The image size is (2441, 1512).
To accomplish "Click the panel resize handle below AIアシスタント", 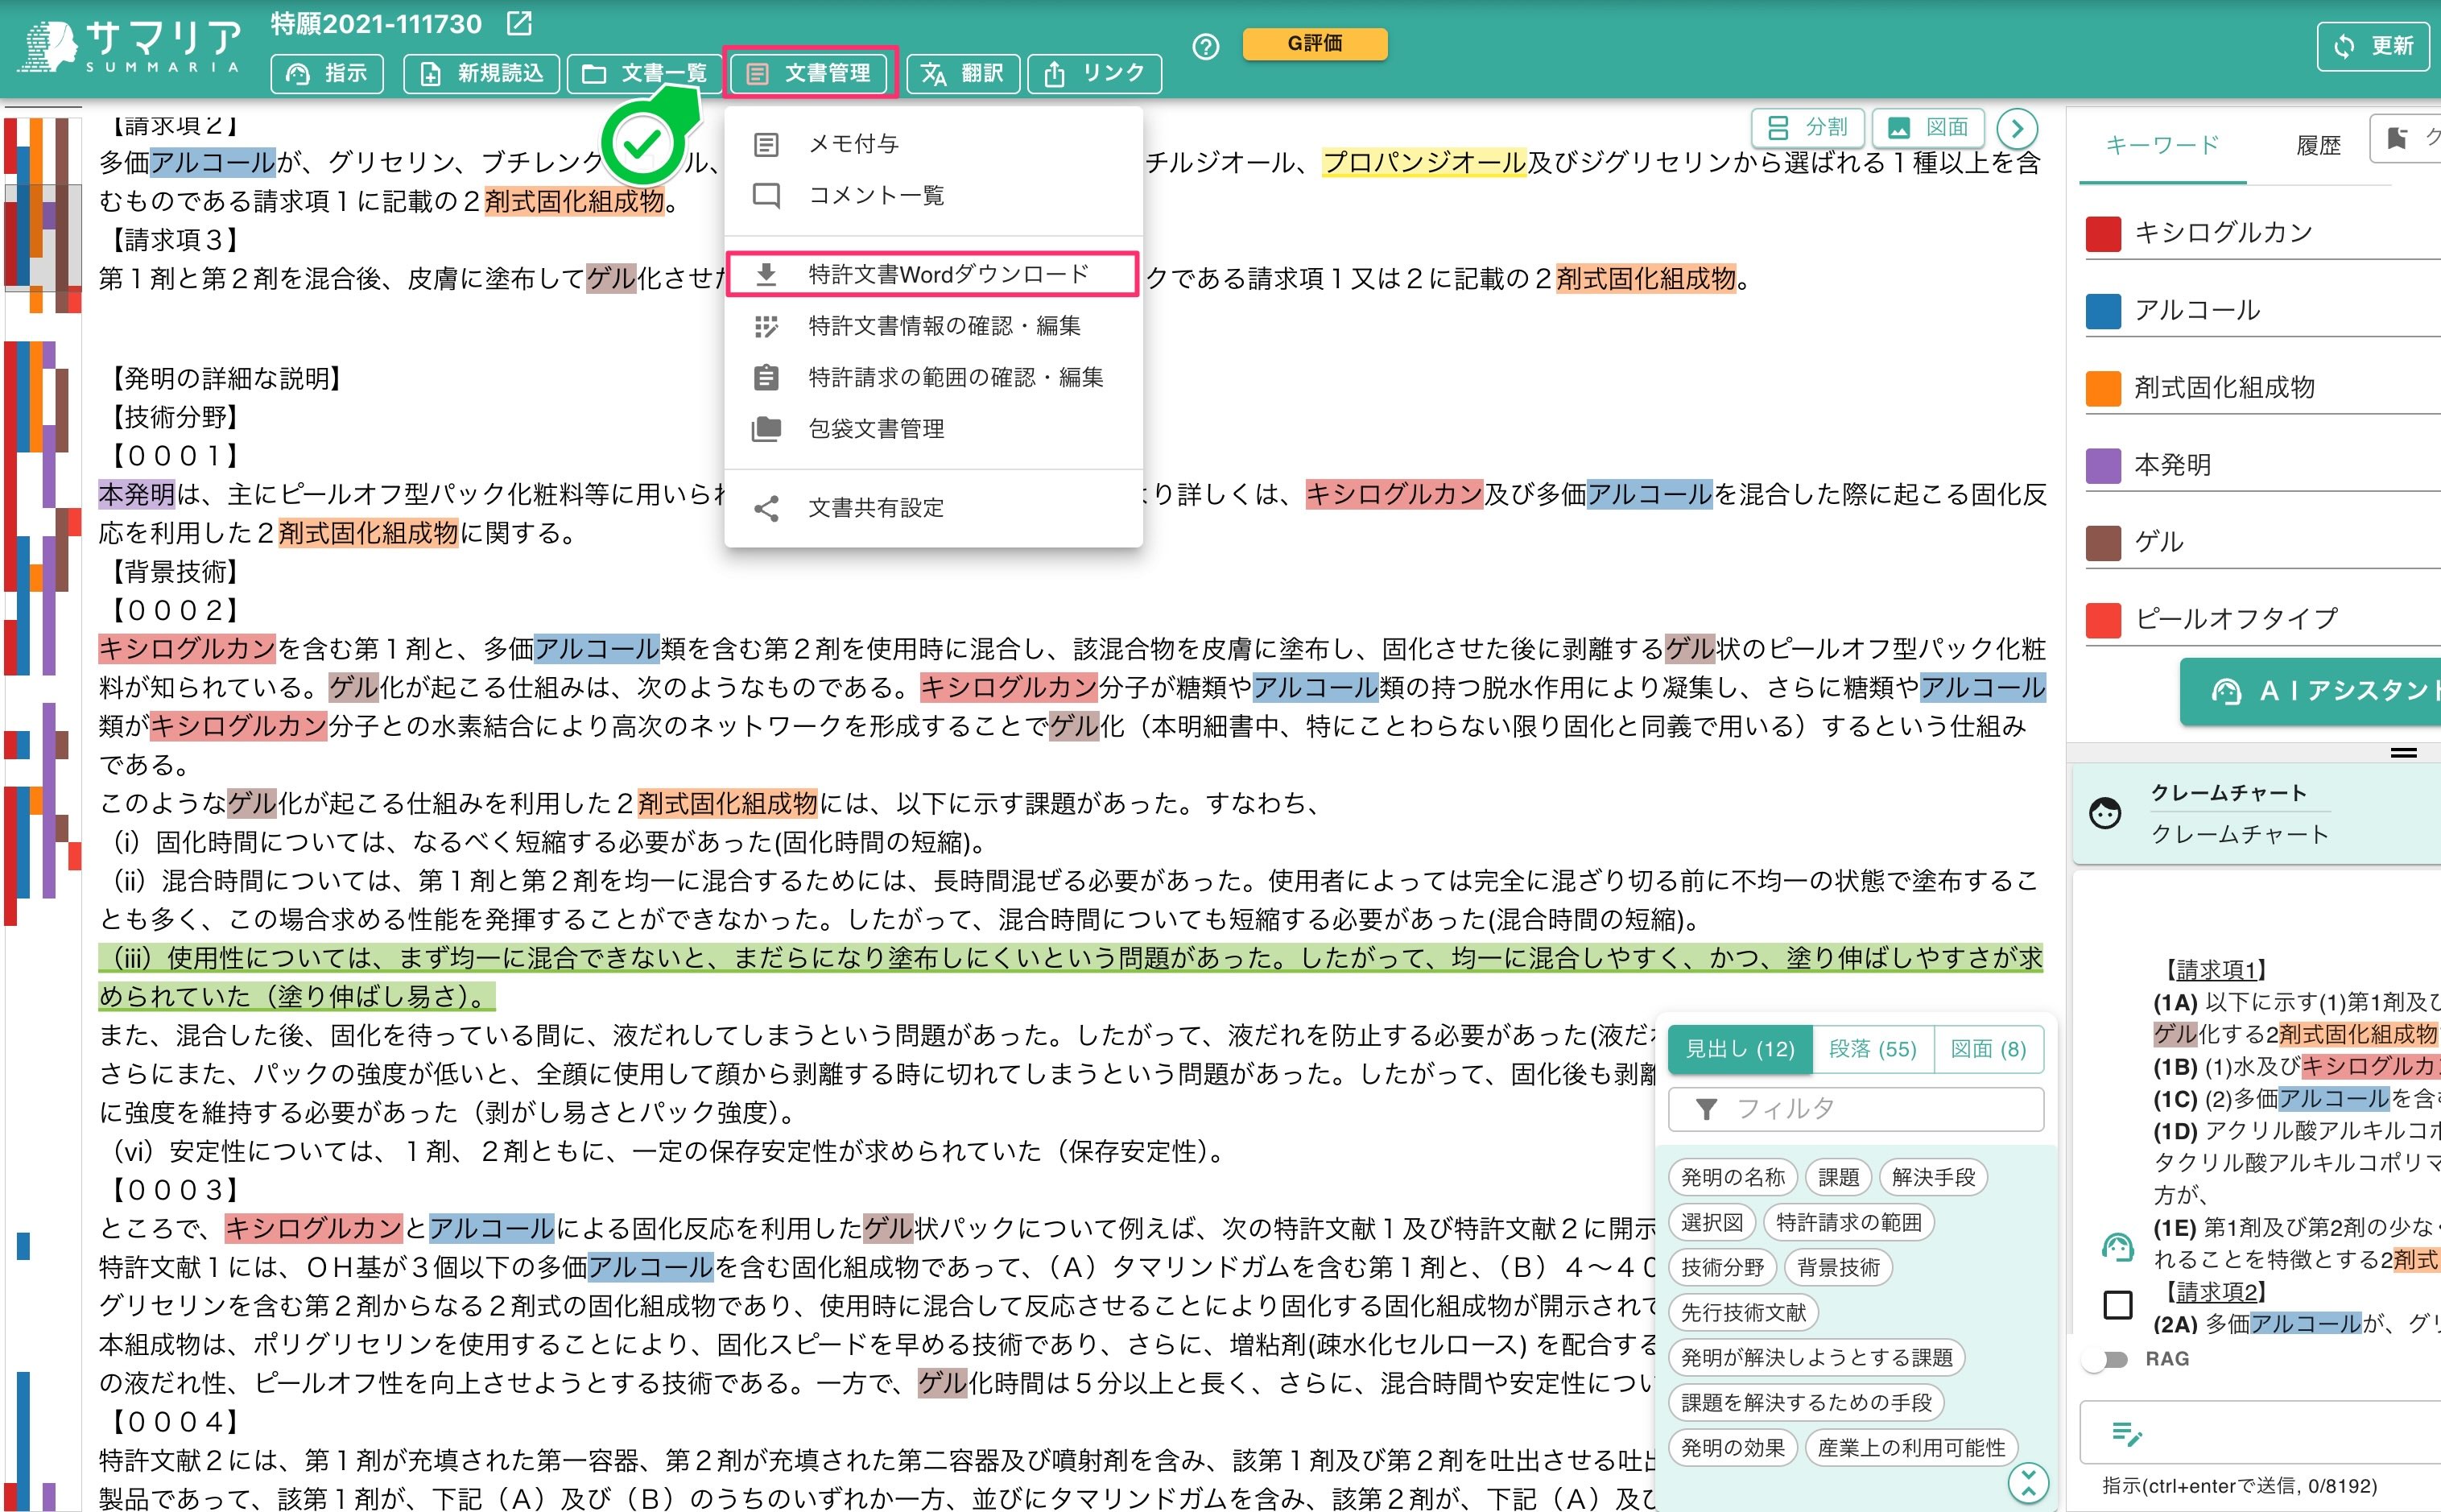I will [x=2404, y=753].
